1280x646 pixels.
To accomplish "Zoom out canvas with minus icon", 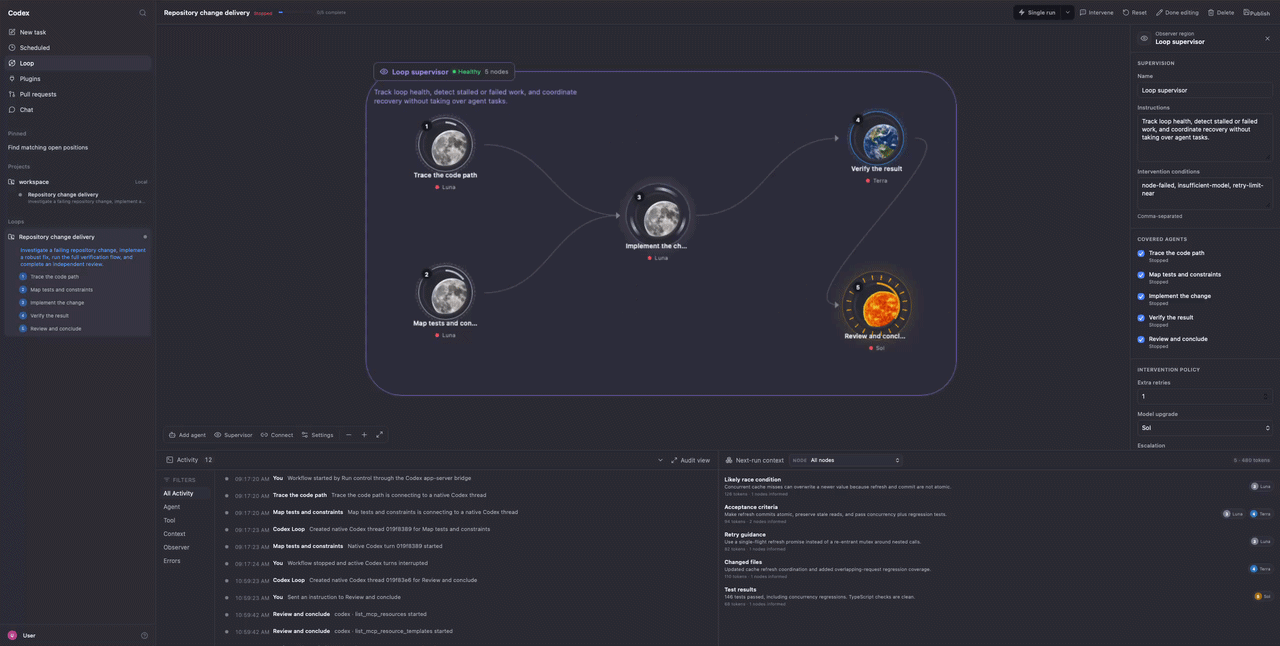I will click(x=349, y=435).
